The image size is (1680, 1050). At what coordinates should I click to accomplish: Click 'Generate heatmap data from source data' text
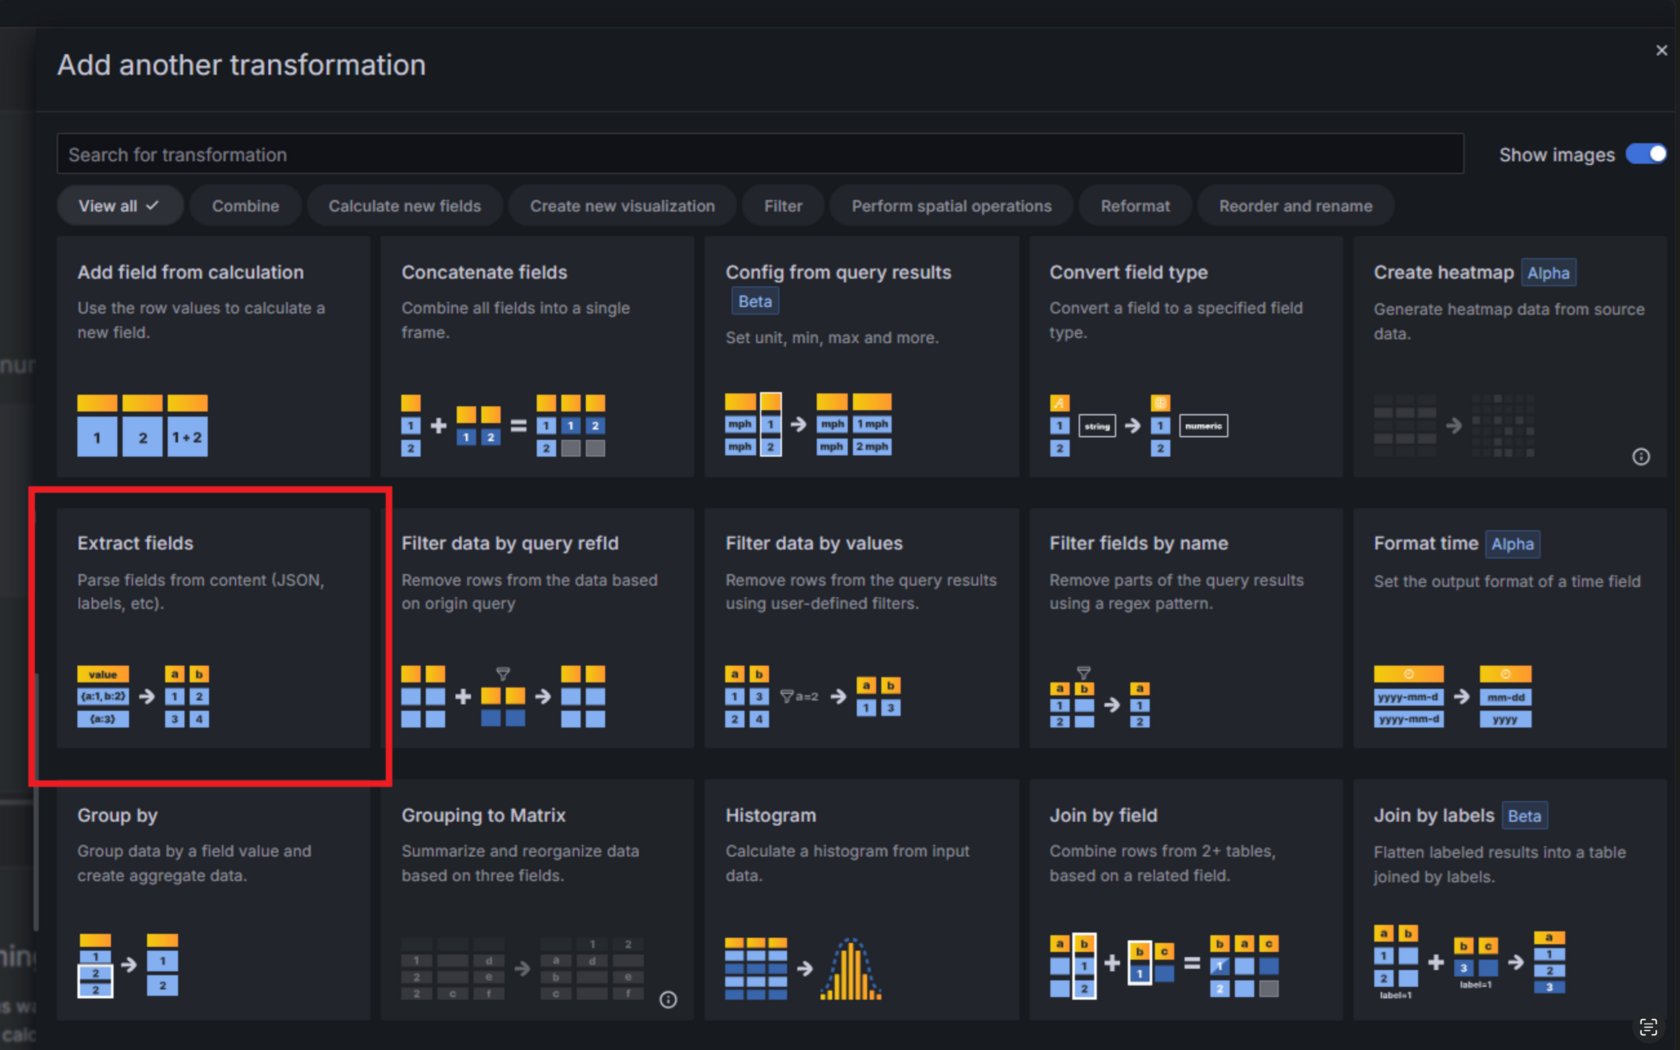[x=1509, y=321]
